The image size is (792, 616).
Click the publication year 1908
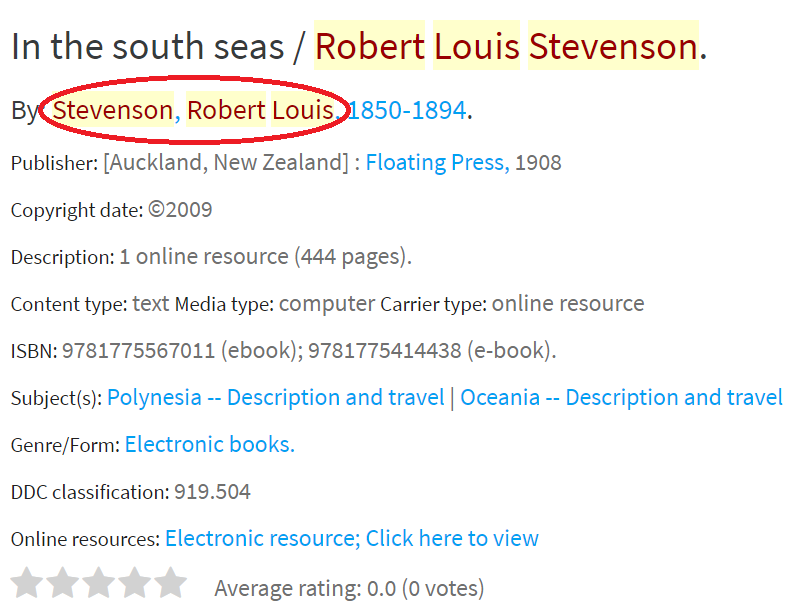[x=538, y=162]
